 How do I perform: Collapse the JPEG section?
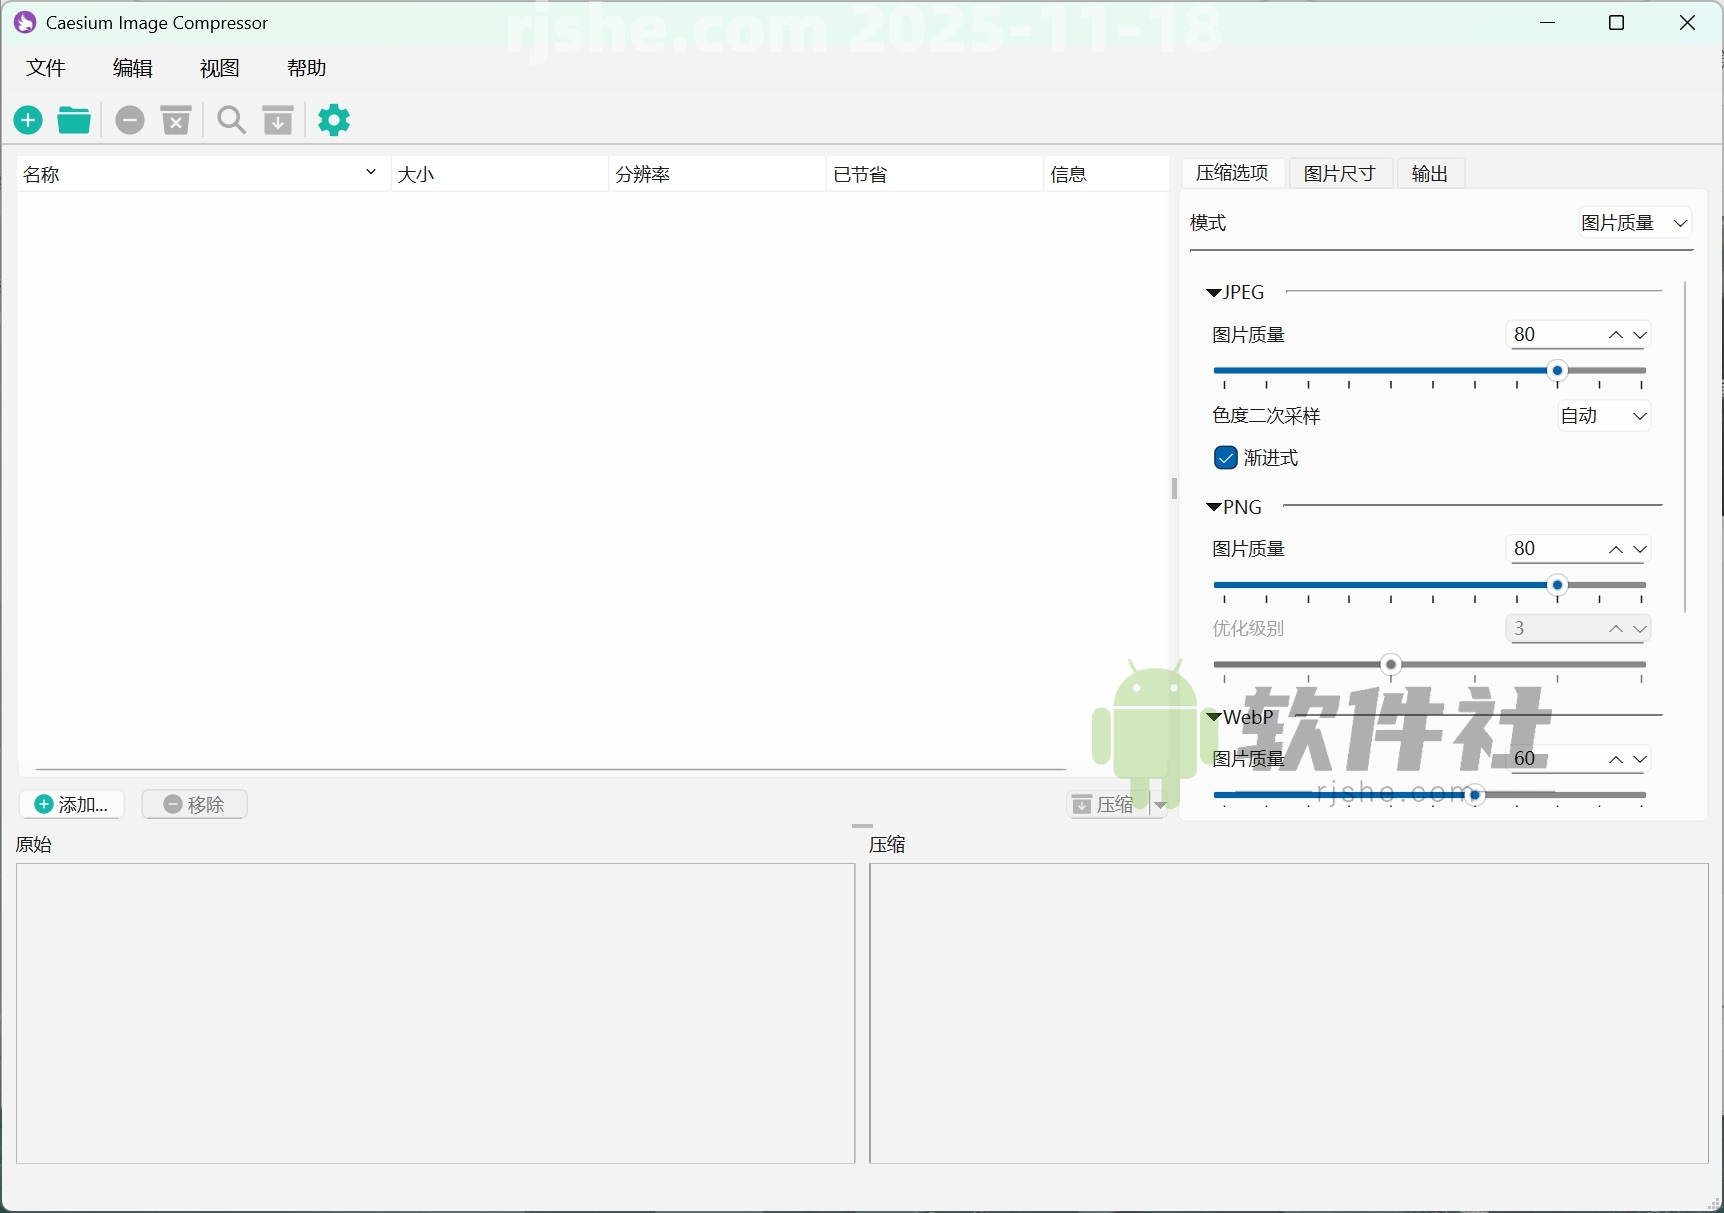pos(1213,291)
